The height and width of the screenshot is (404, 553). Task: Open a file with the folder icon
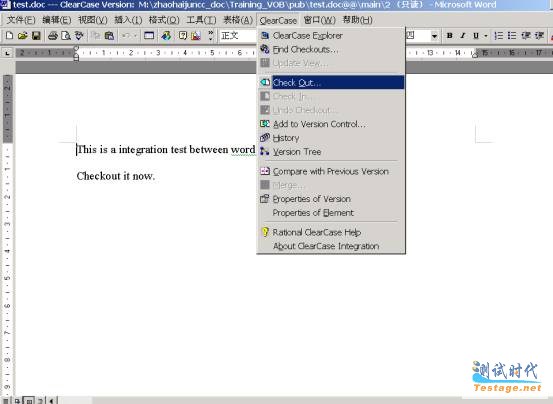pyautogui.click(x=23, y=36)
